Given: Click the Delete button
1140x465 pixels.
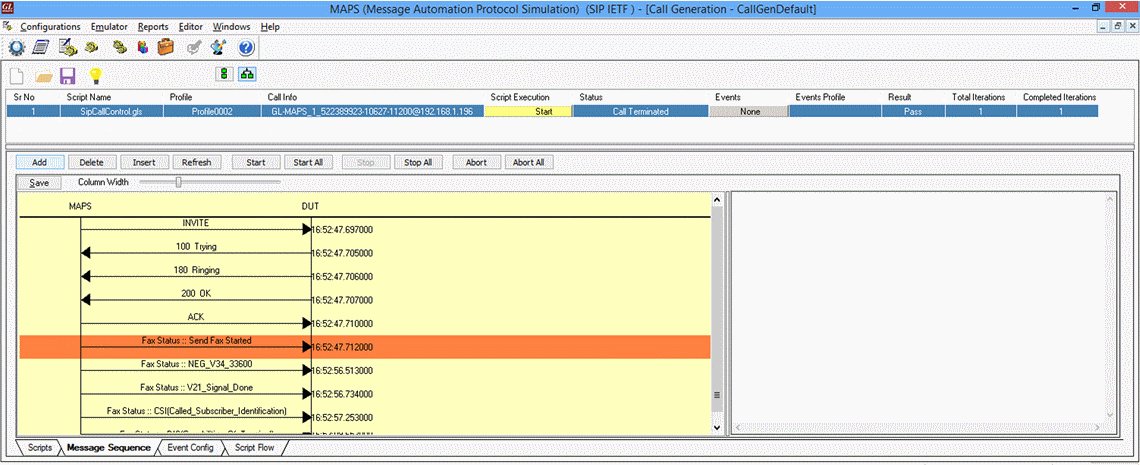Looking at the screenshot, I should [91, 162].
